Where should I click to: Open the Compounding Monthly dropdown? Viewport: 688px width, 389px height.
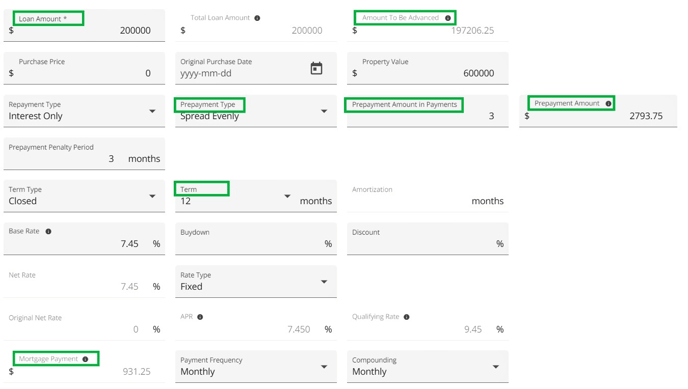point(428,367)
